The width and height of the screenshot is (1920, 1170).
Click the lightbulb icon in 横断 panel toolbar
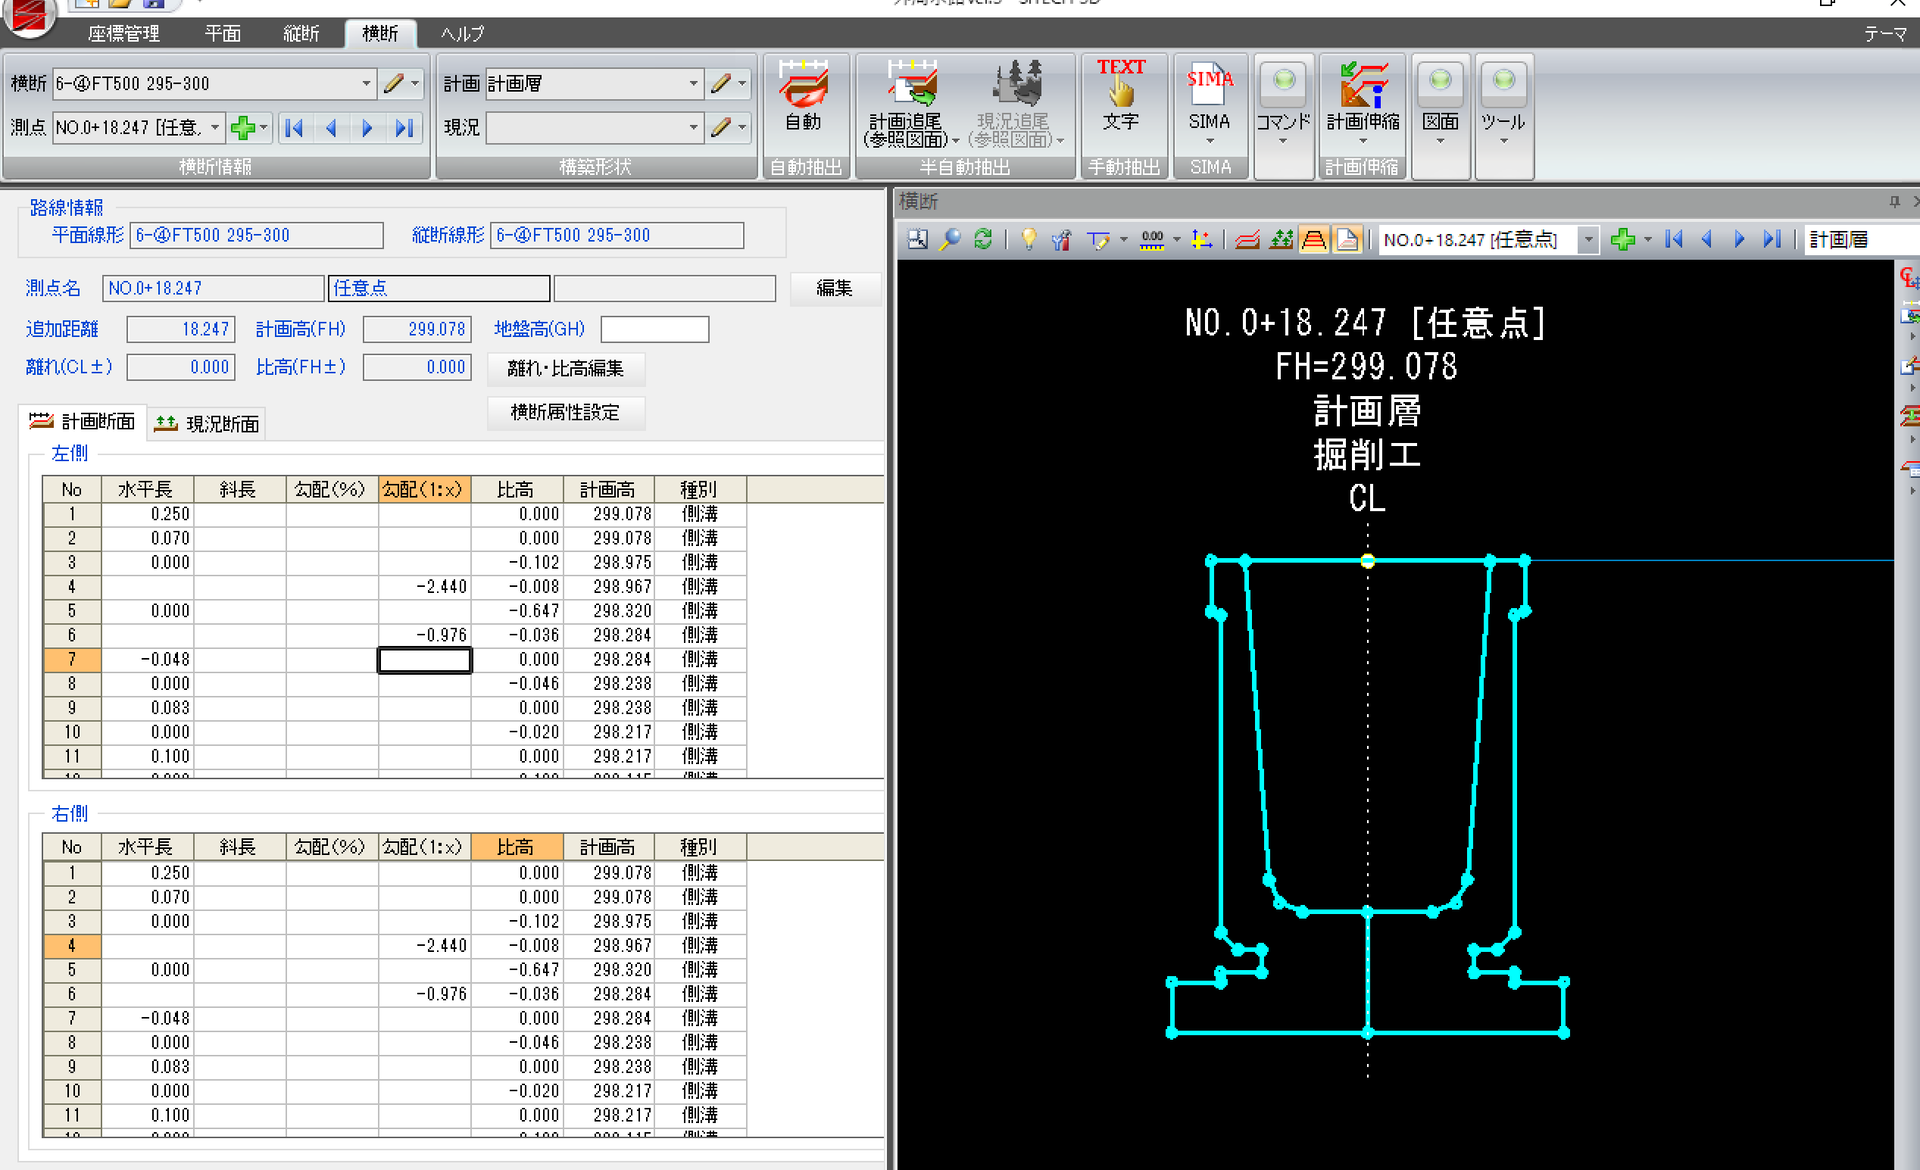point(1028,240)
